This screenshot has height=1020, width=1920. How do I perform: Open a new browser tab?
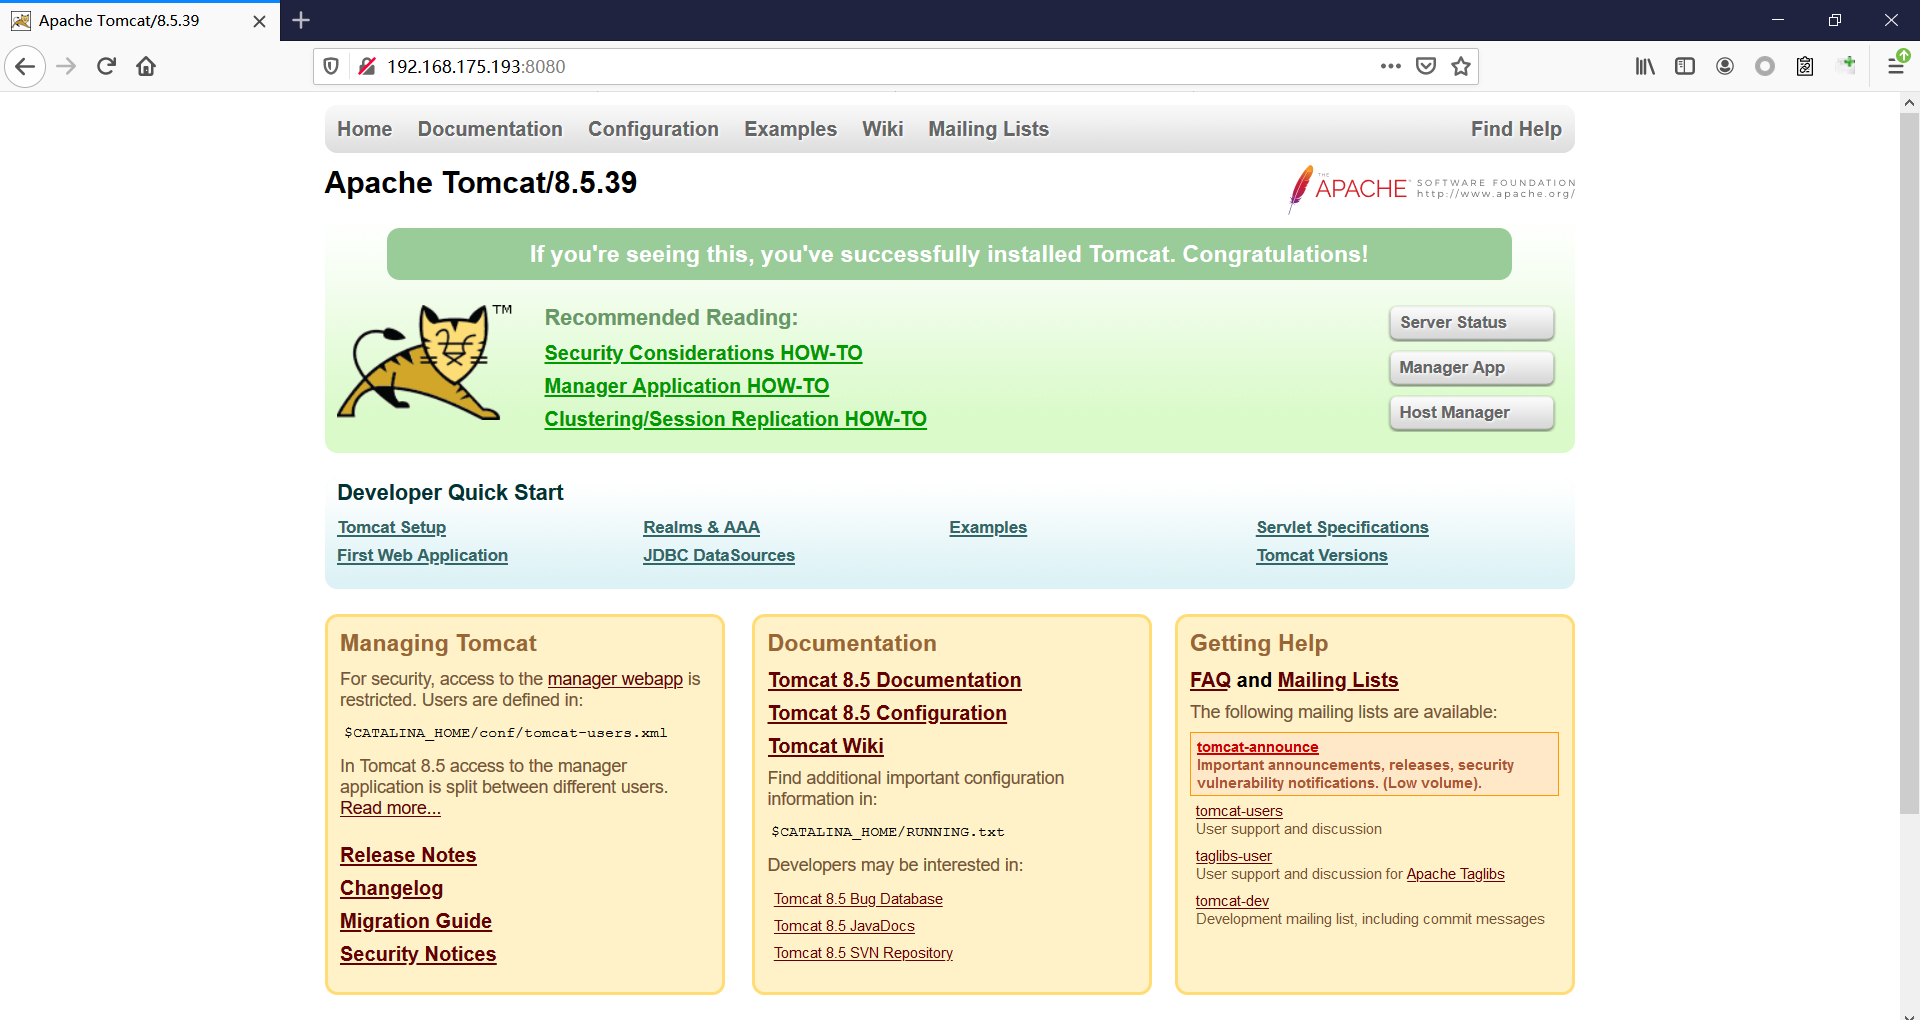(301, 20)
